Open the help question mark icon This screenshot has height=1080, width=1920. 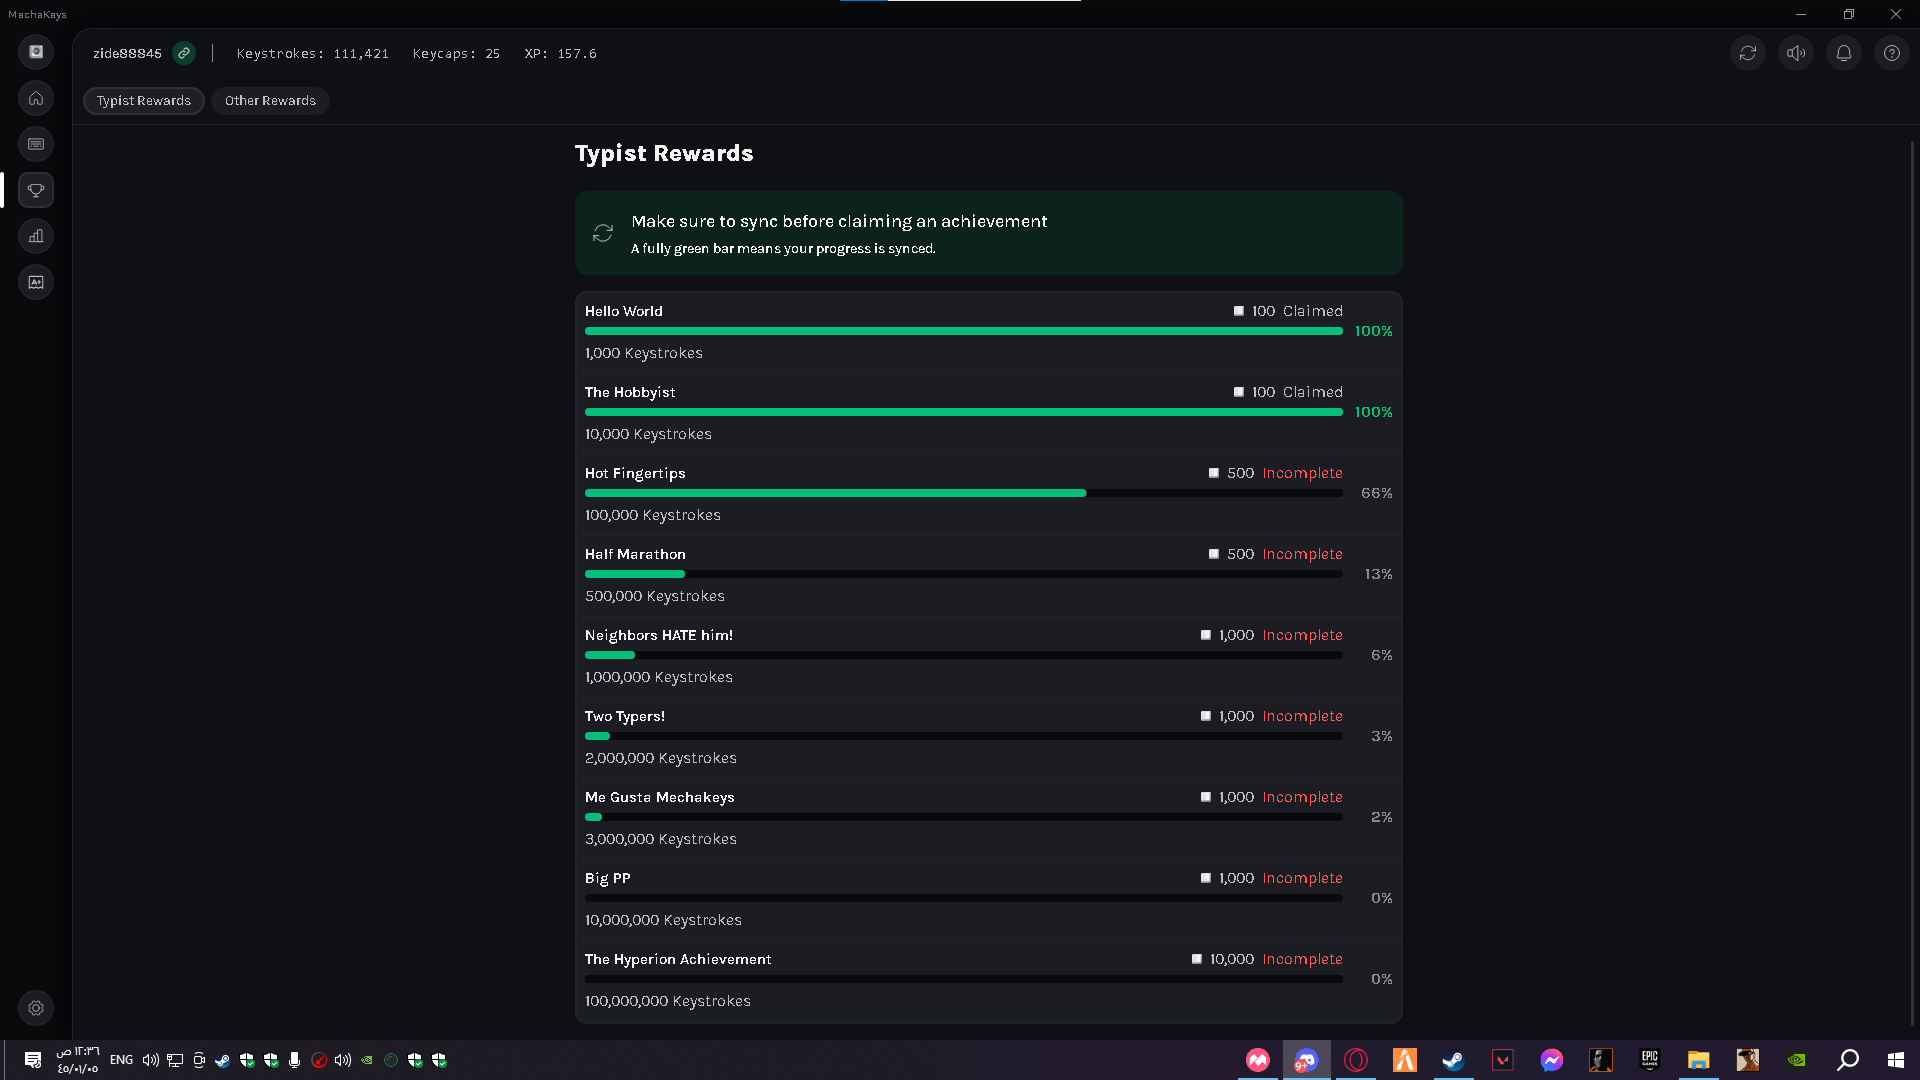coord(1892,53)
